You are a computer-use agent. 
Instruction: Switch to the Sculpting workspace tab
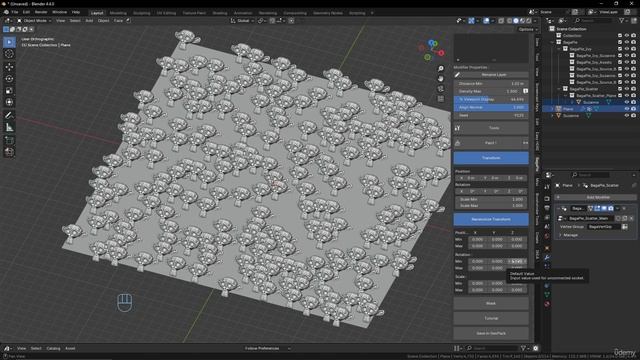(142, 13)
